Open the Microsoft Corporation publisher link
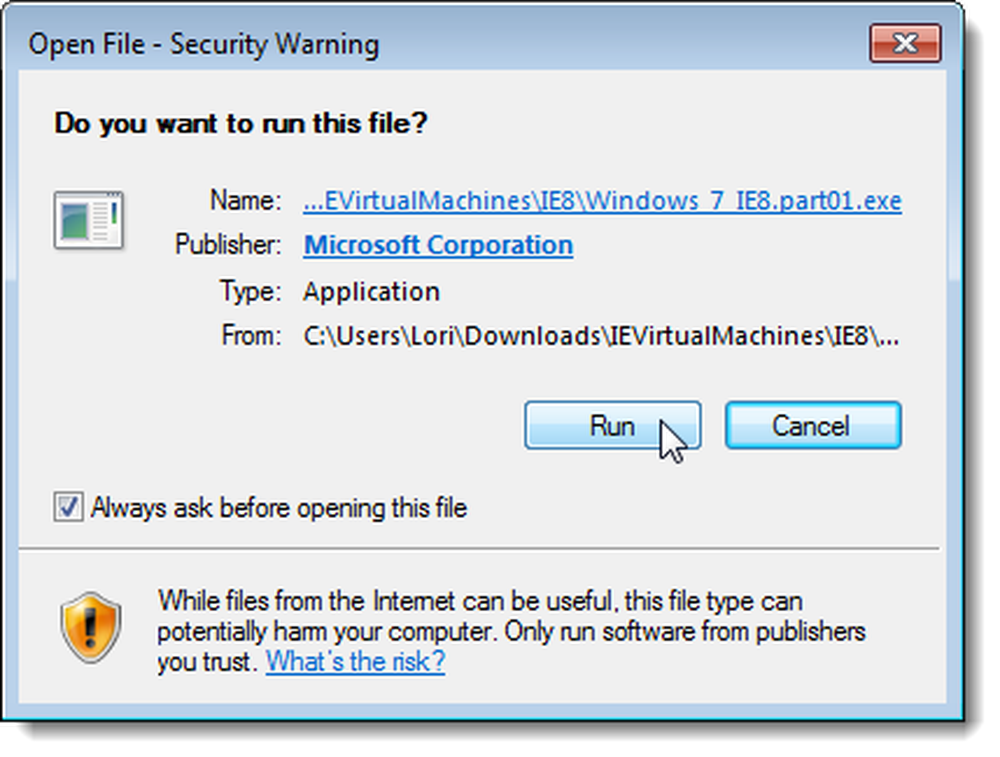1000x757 pixels. pyautogui.click(x=438, y=245)
